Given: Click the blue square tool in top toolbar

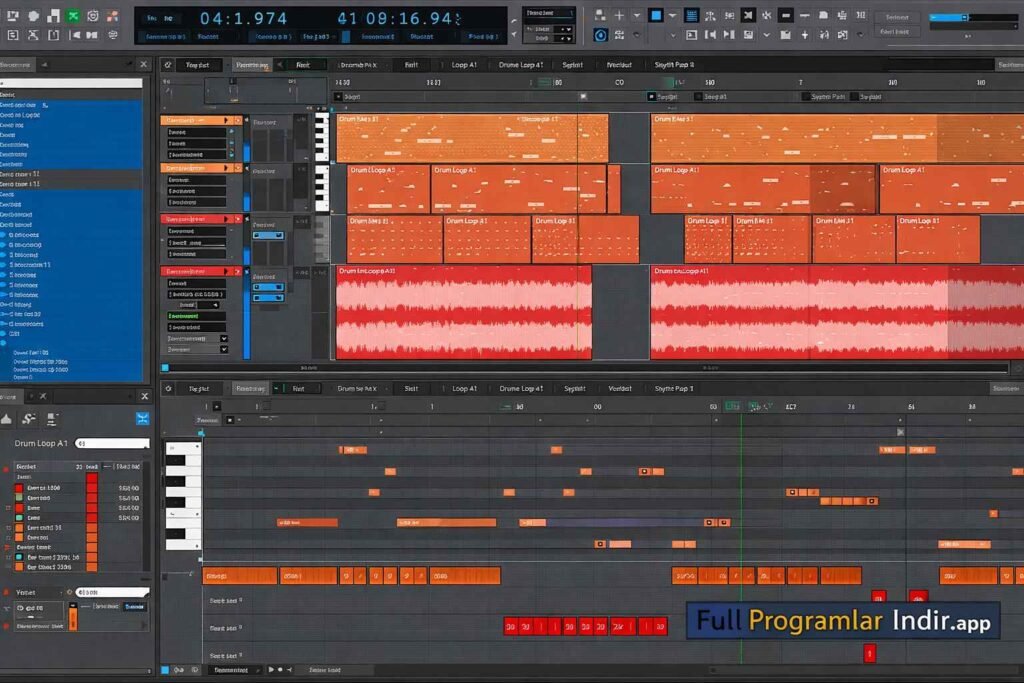Looking at the screenshot, I should point(656,15).
